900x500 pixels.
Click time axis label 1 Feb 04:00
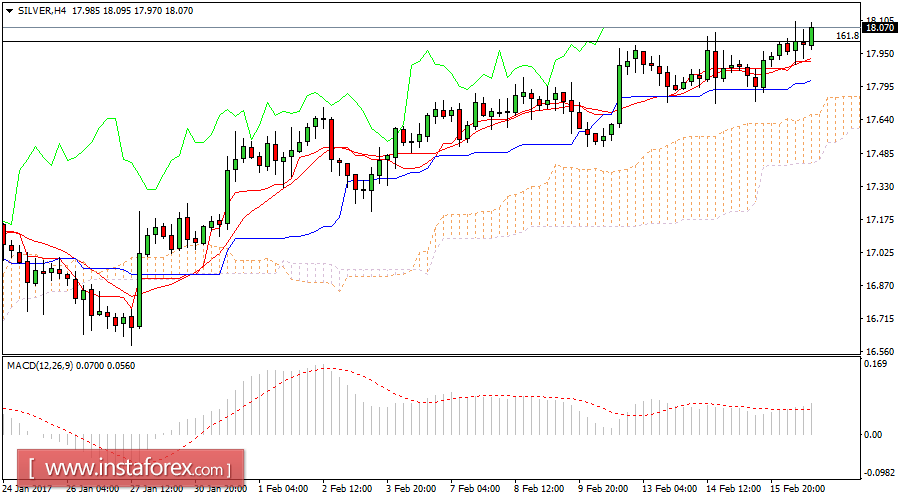[283, 489]
